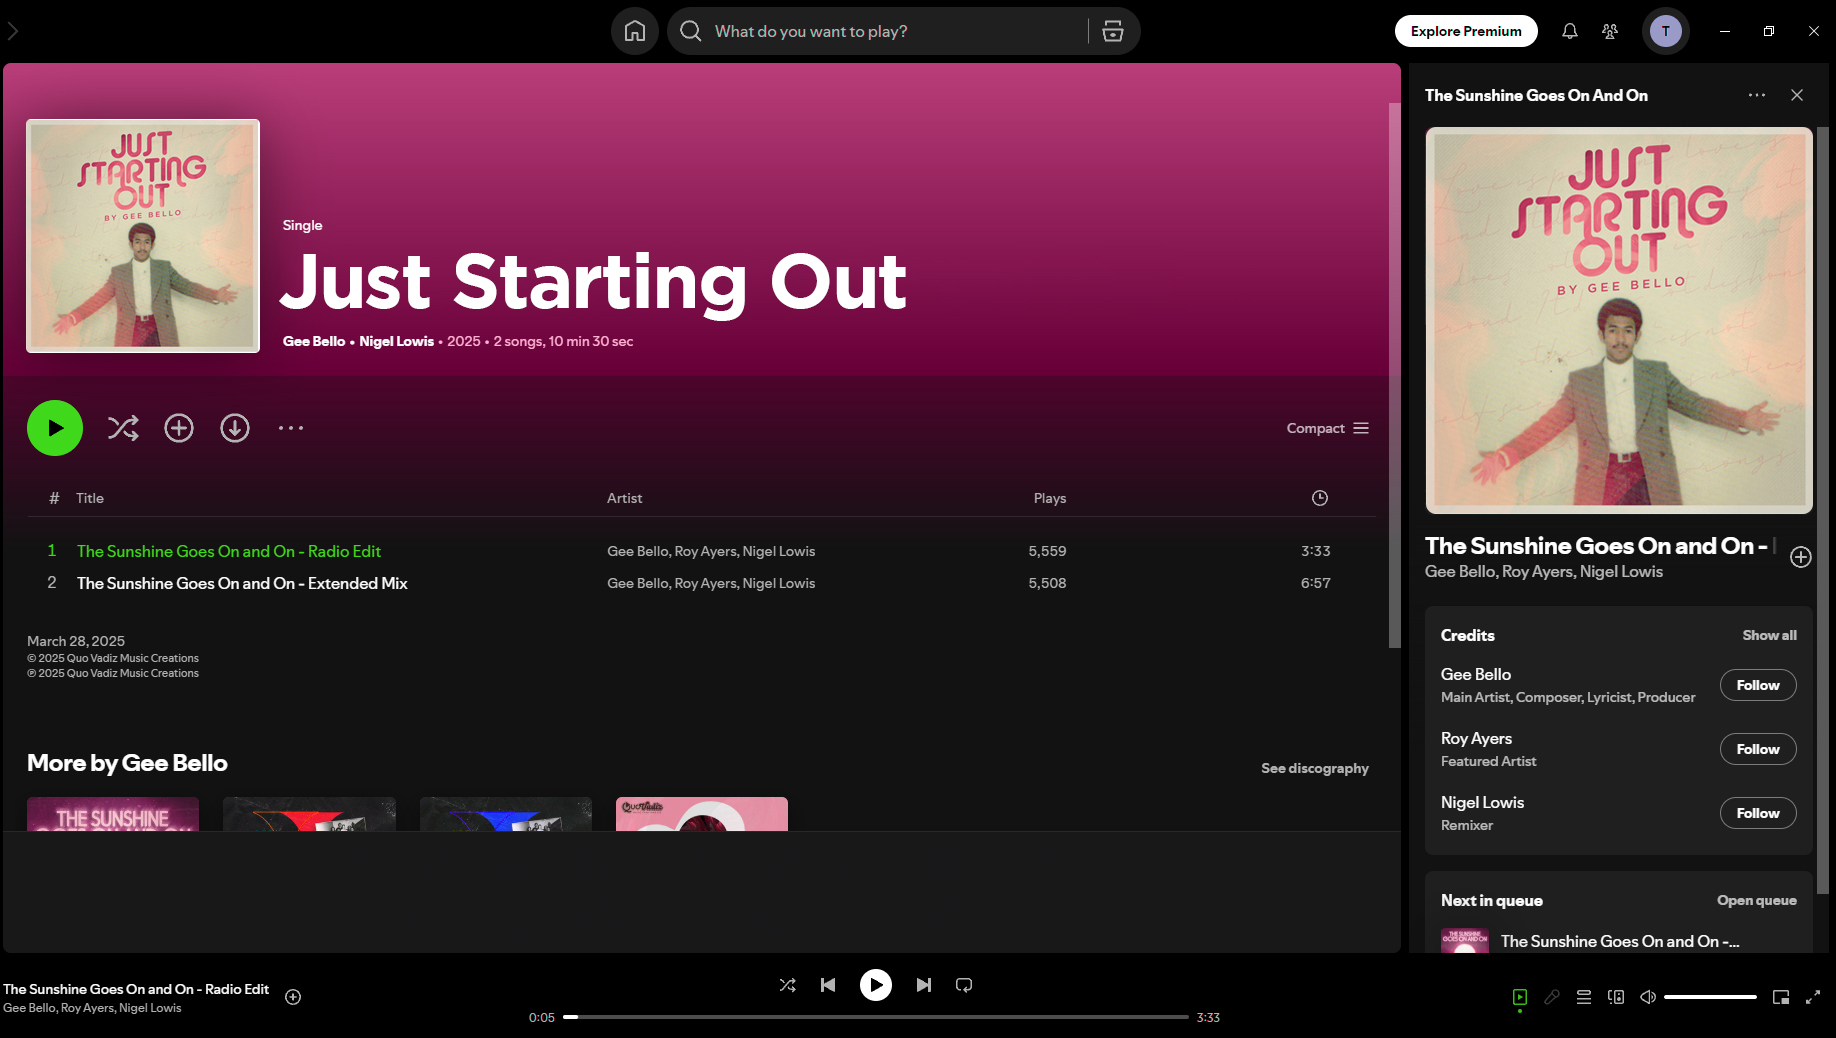Mute the volume speaker icon
Image resolution: width=1836 pixels, height=1038 pixels.
[1648, 997]
